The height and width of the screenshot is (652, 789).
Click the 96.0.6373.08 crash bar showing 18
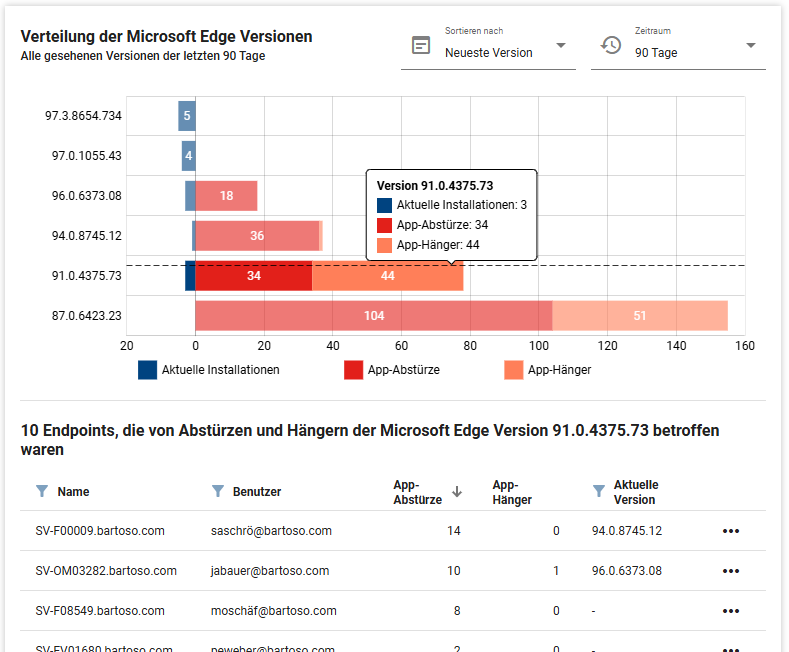pos(226,196)
